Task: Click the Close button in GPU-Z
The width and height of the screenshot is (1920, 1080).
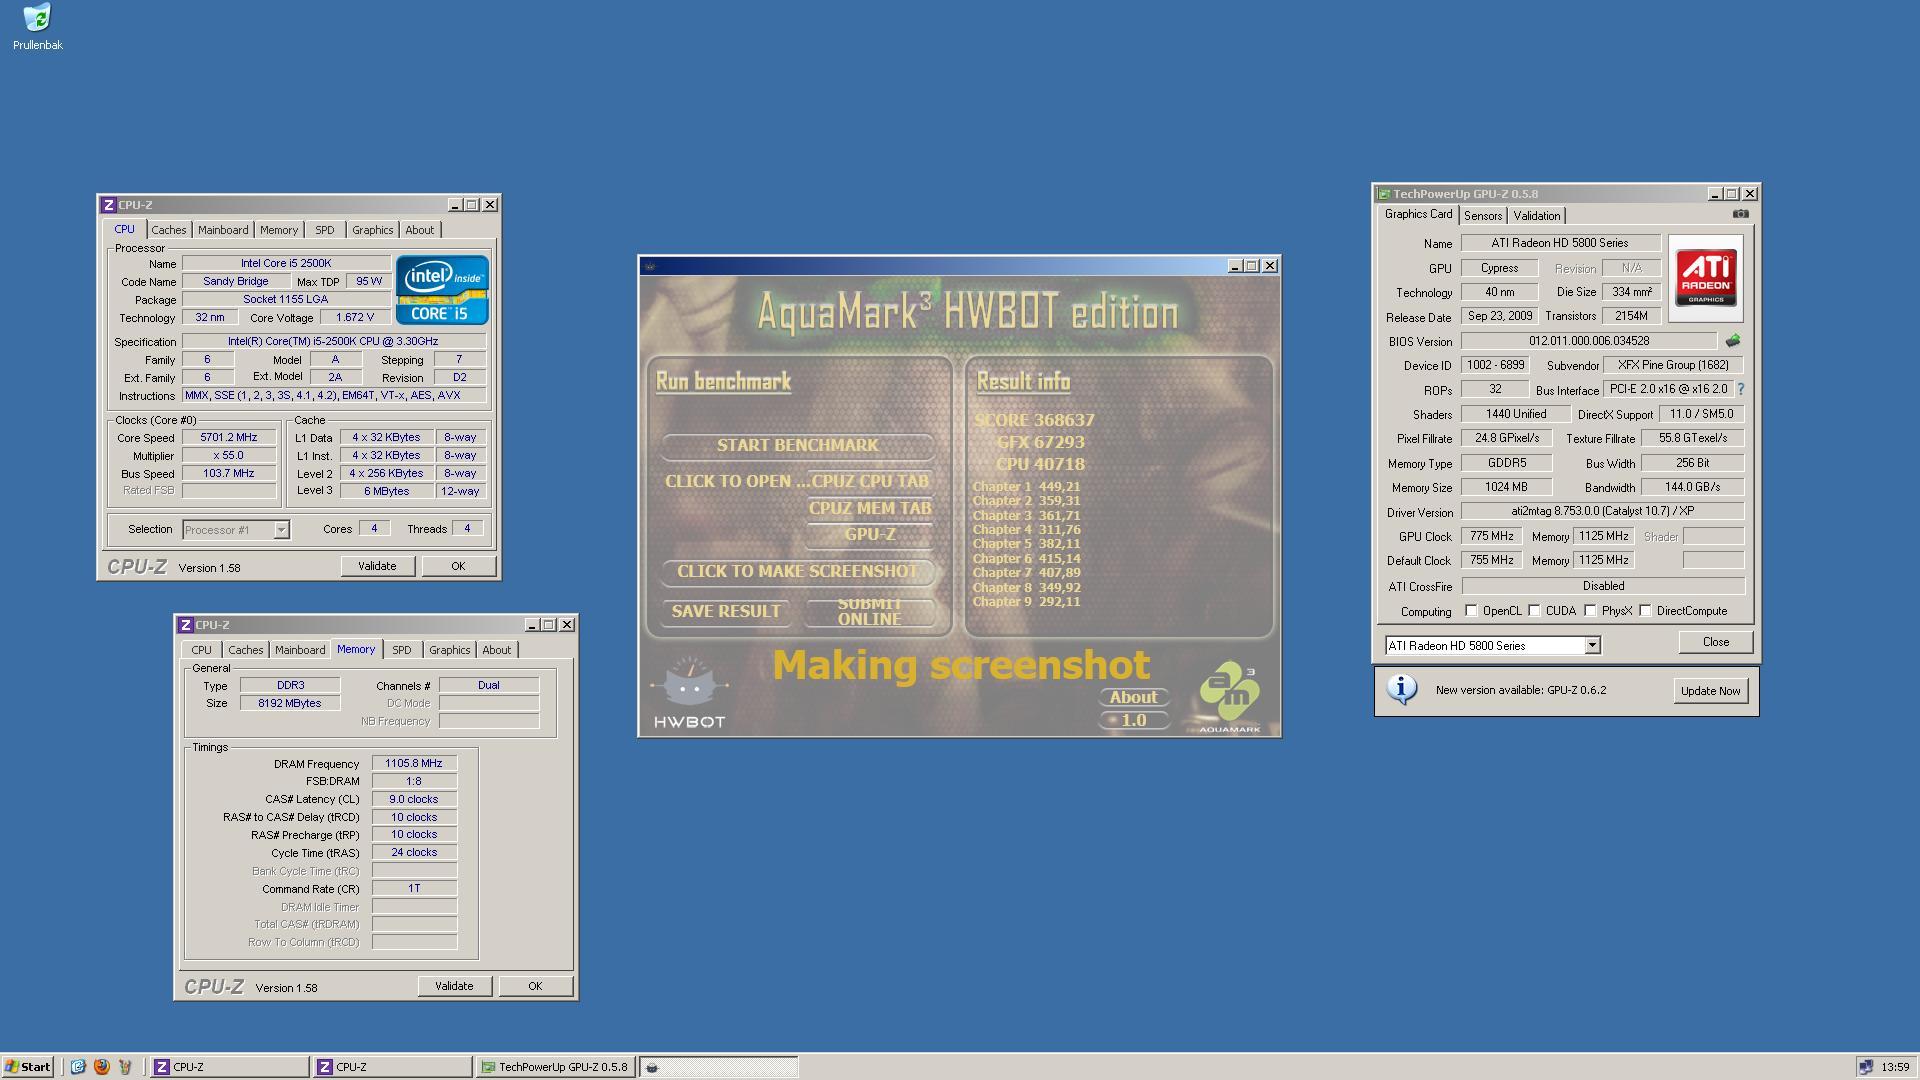Action: click(1715, 642)
